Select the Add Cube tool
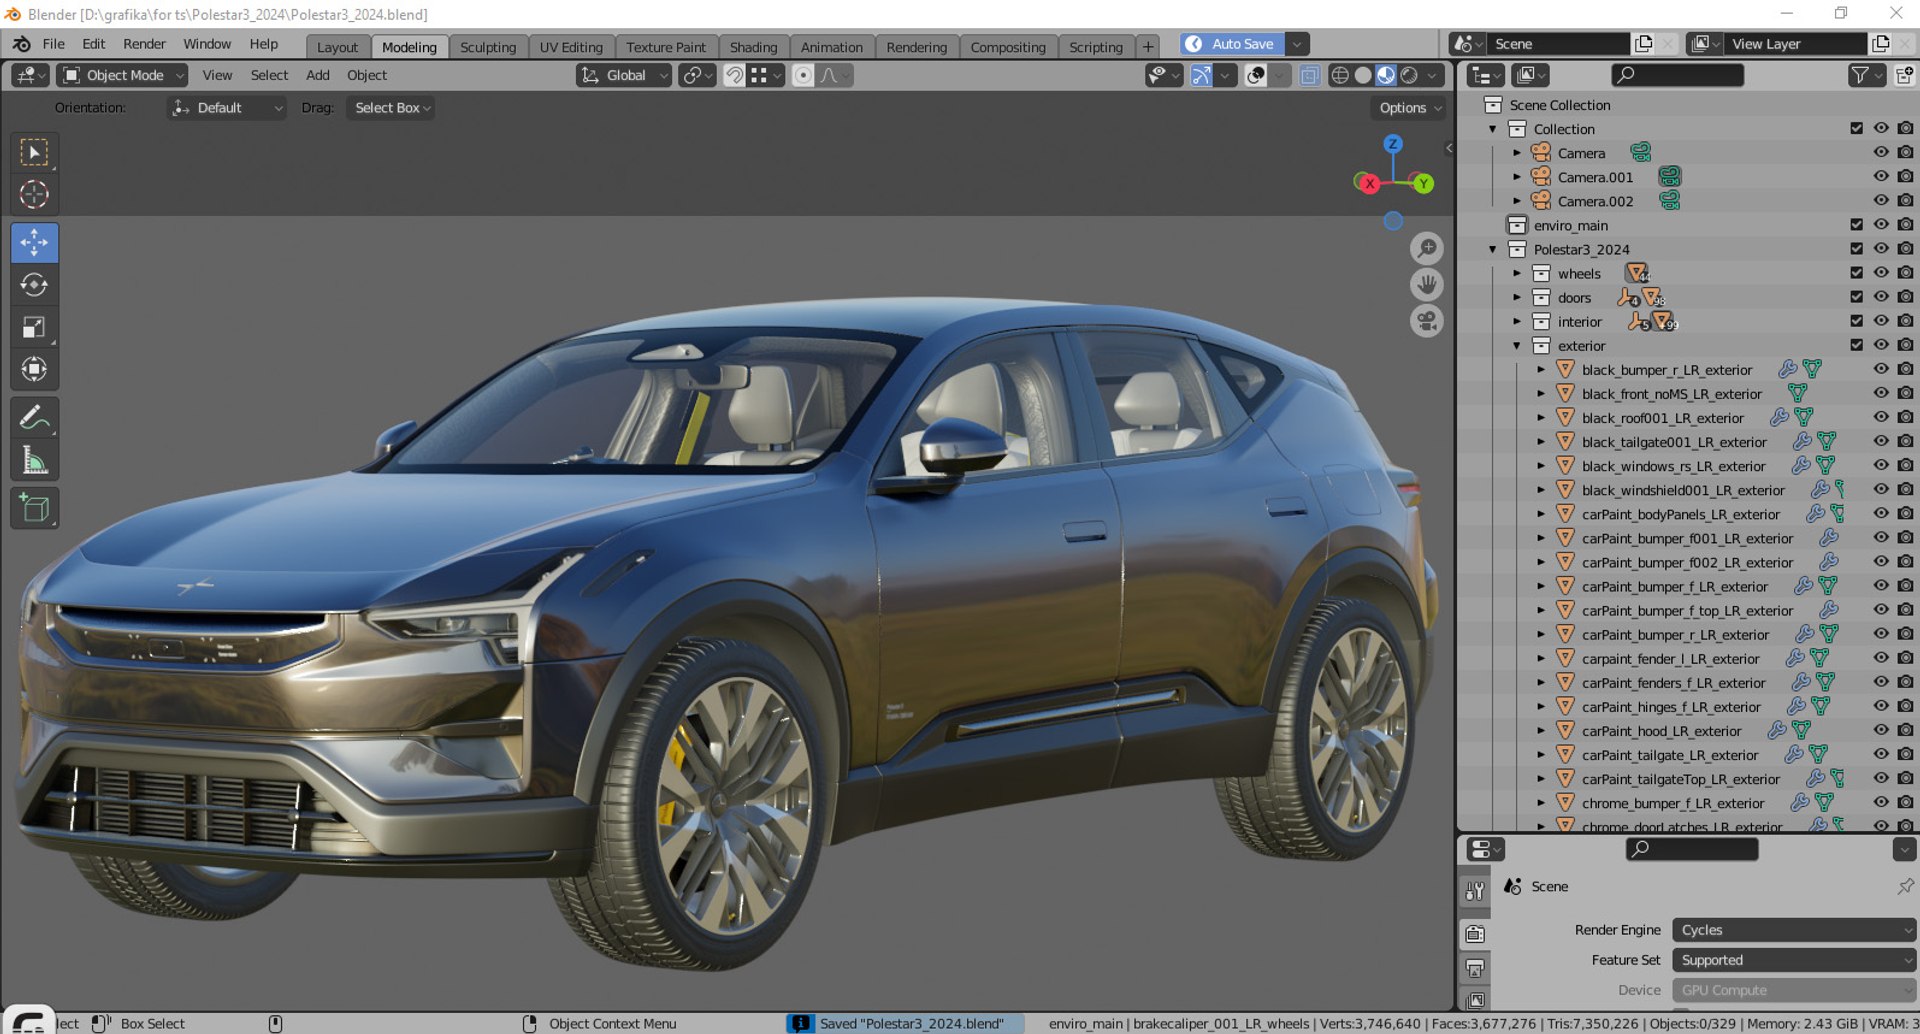 click(34, 508)
